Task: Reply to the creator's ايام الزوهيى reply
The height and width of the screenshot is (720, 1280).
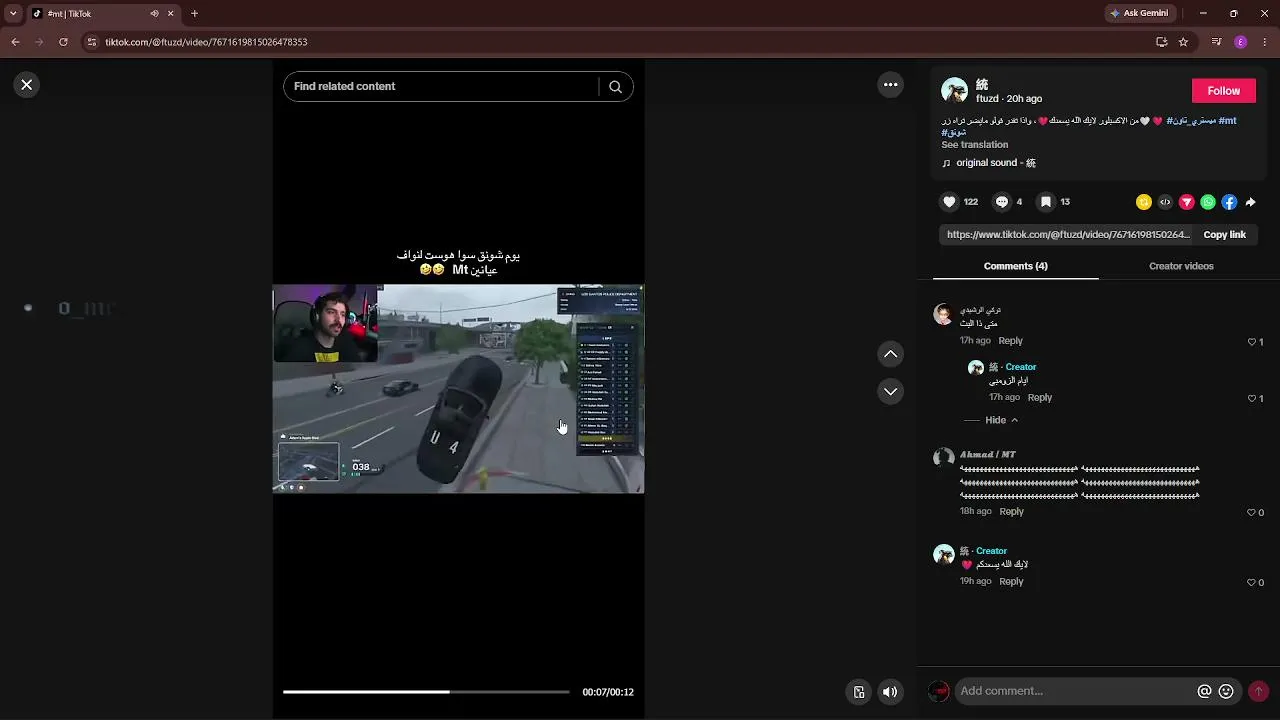Action: tap(1039, 397)
